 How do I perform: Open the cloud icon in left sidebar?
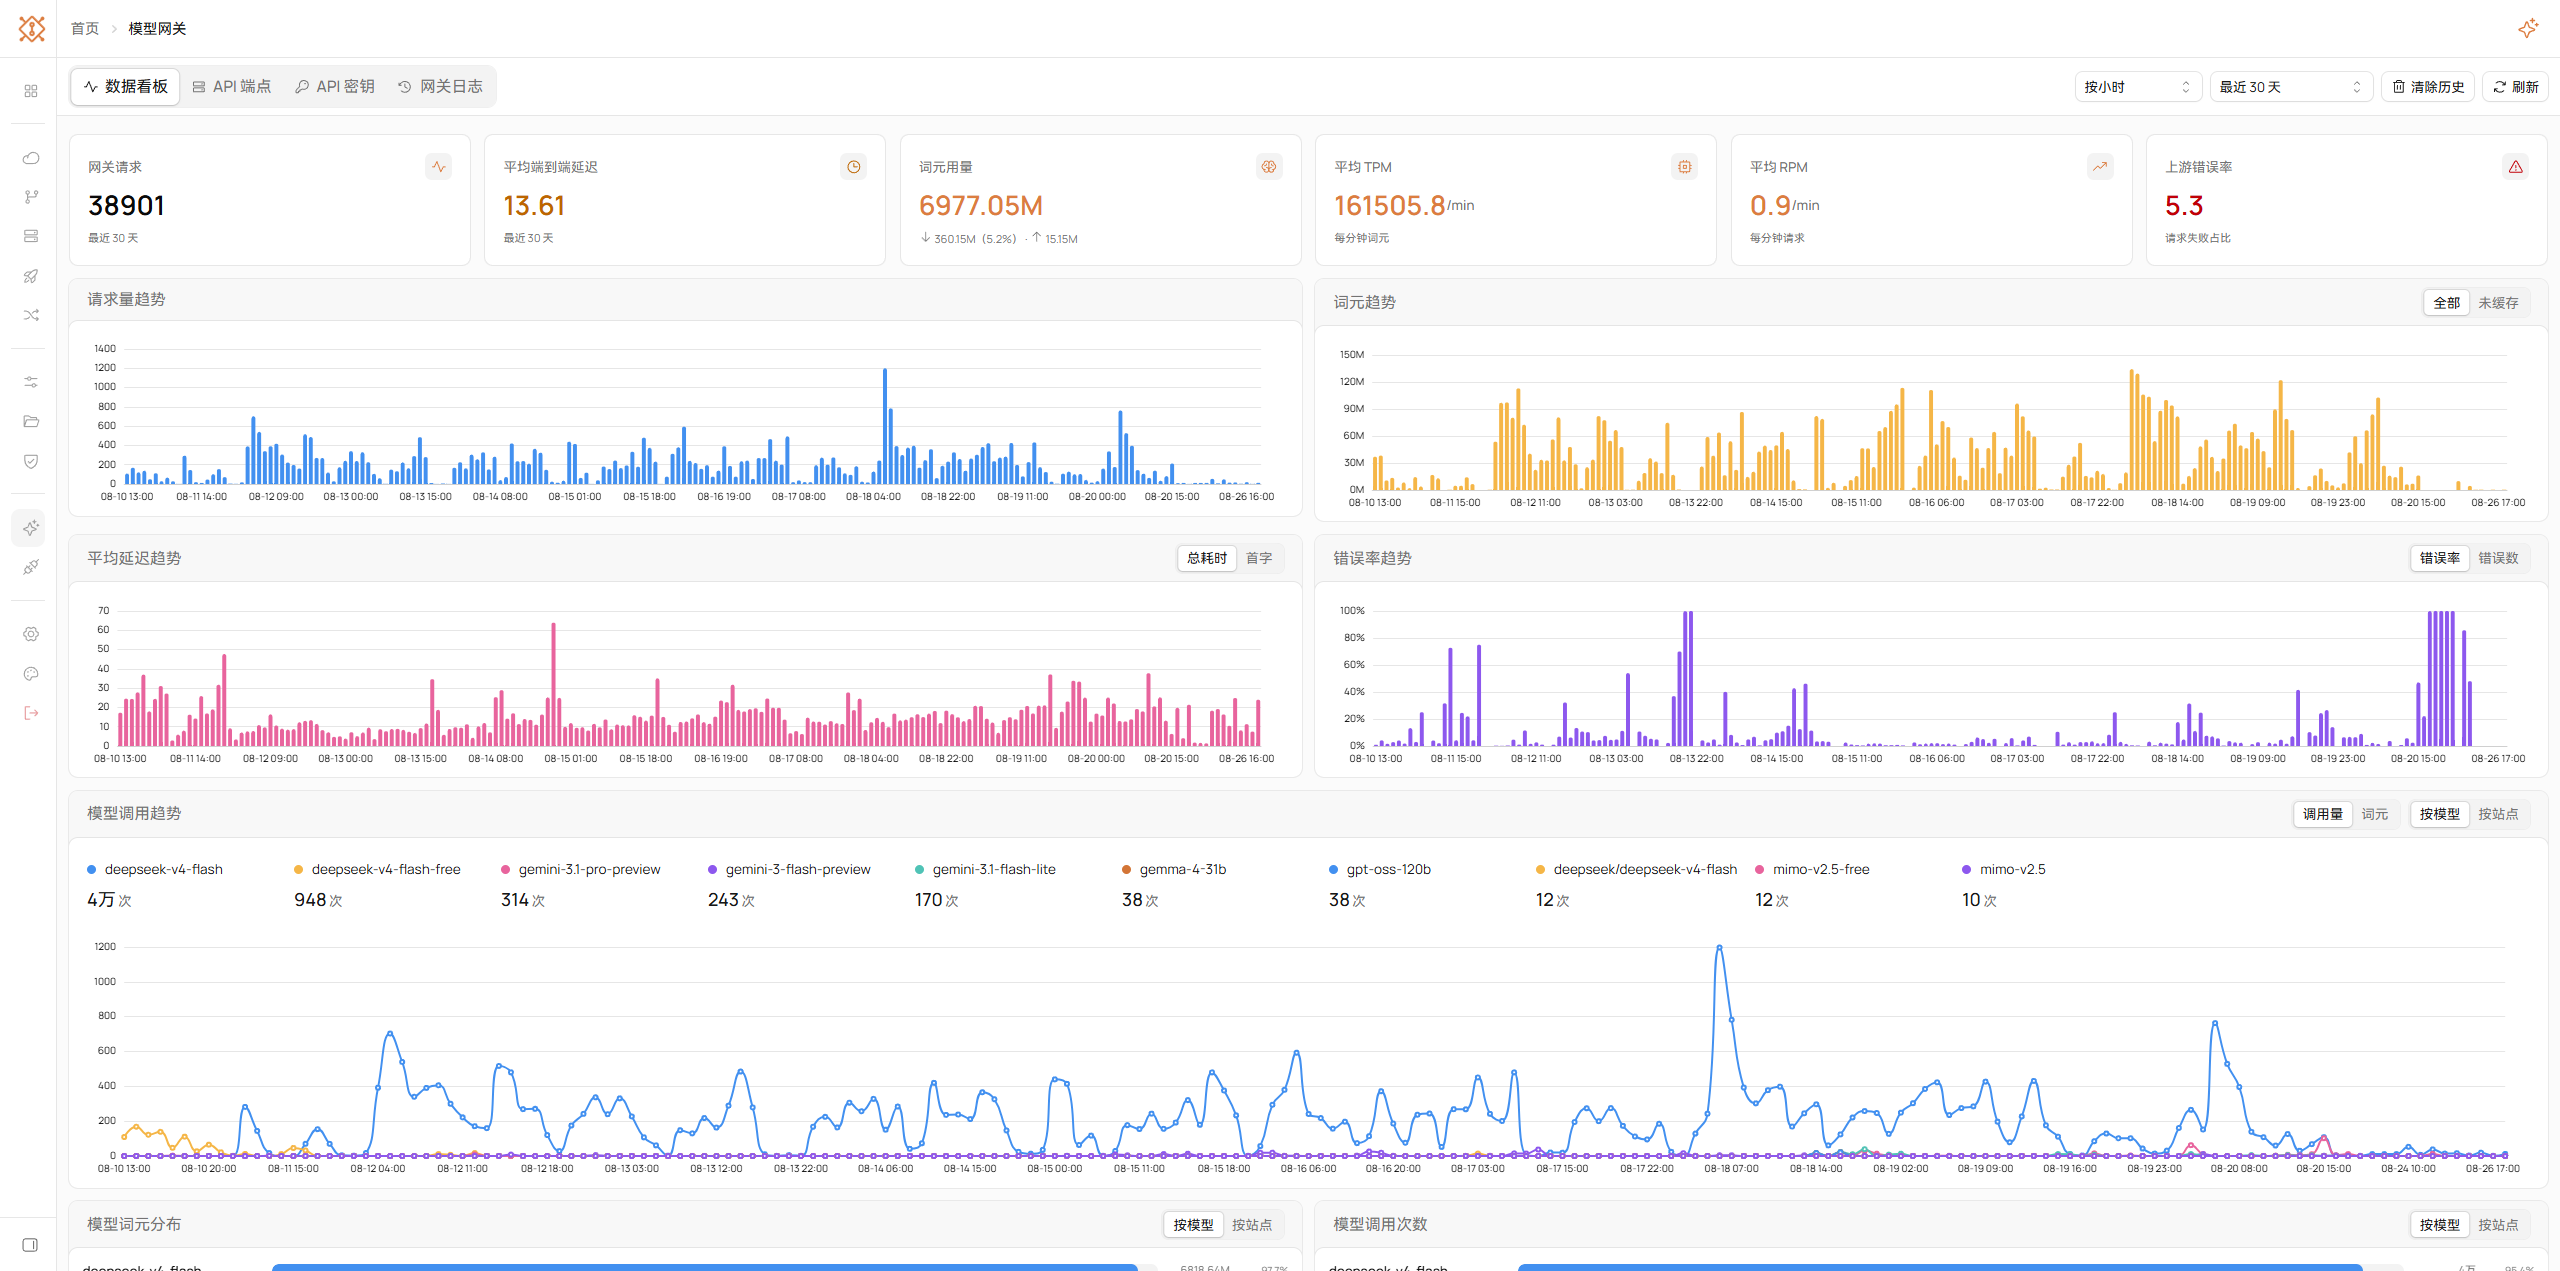point(31,158)
